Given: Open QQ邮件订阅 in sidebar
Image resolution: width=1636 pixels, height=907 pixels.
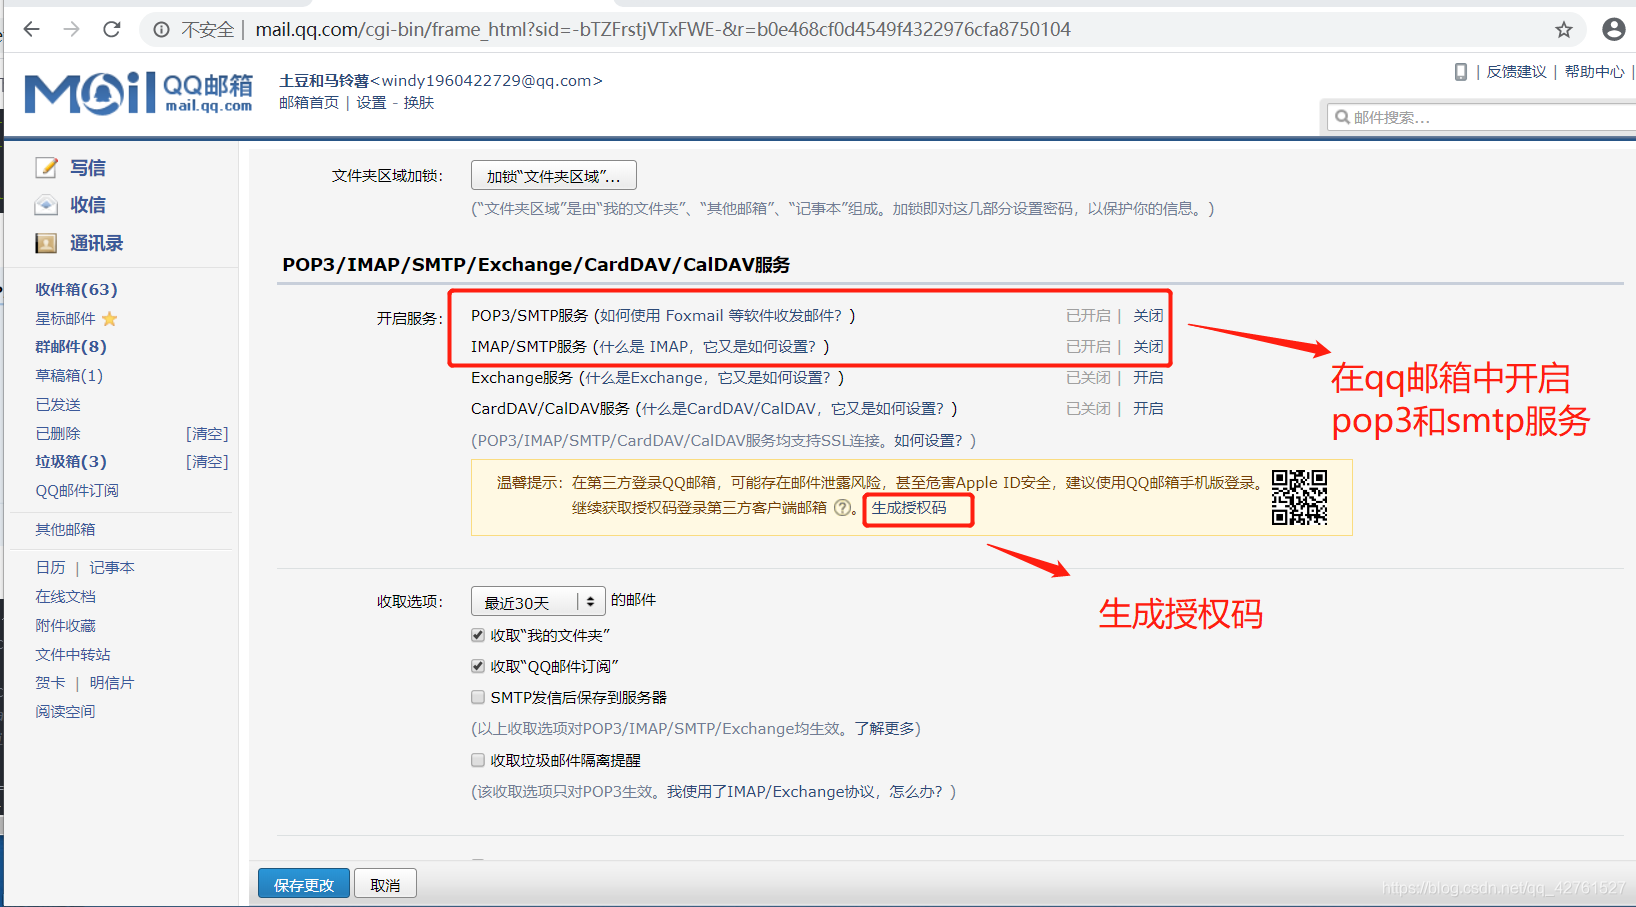Looking at the screenshot, I should tap(77, 491).
